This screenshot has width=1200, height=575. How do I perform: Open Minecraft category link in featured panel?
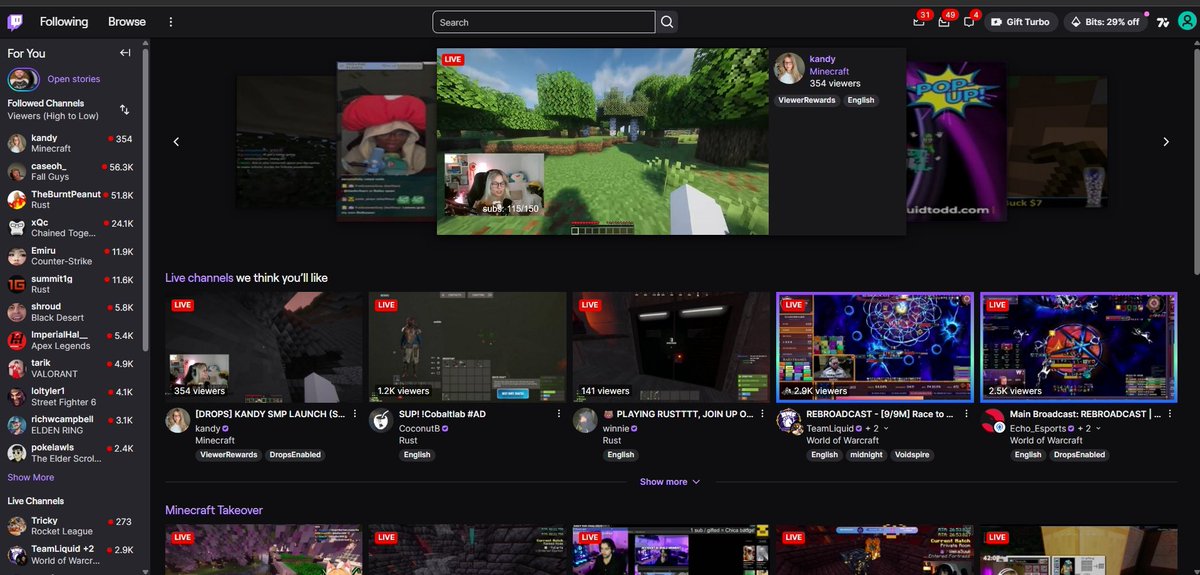click(x=829, y=72)
